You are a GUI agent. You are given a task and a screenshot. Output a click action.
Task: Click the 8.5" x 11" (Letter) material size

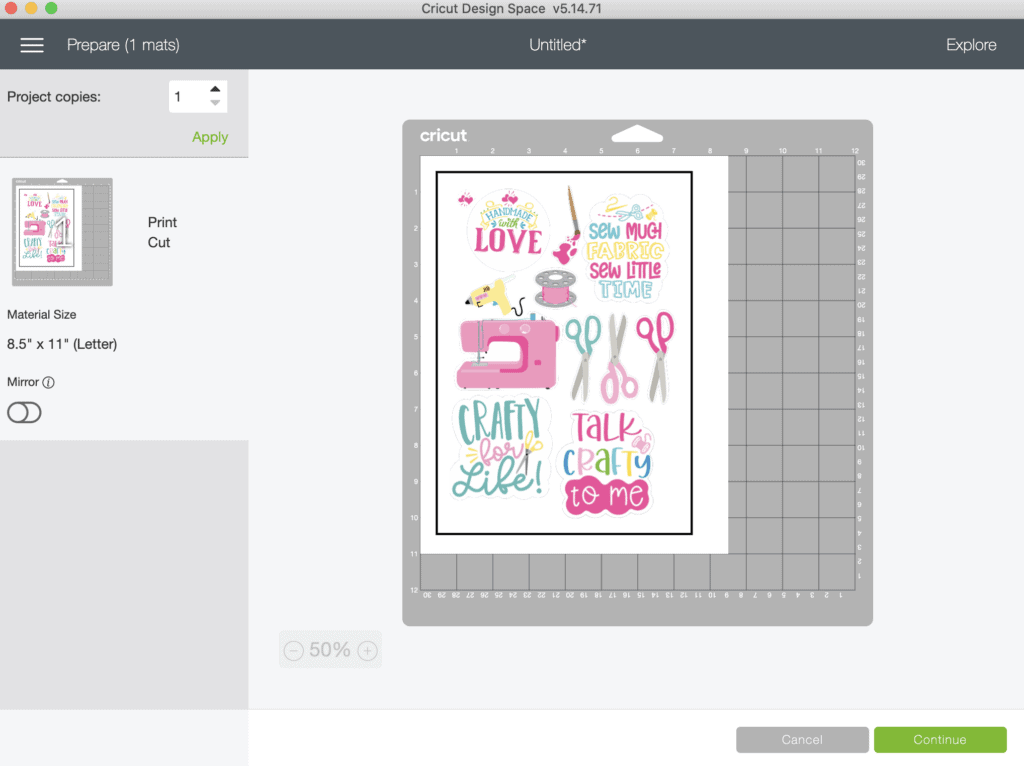(x=62, y=344)
